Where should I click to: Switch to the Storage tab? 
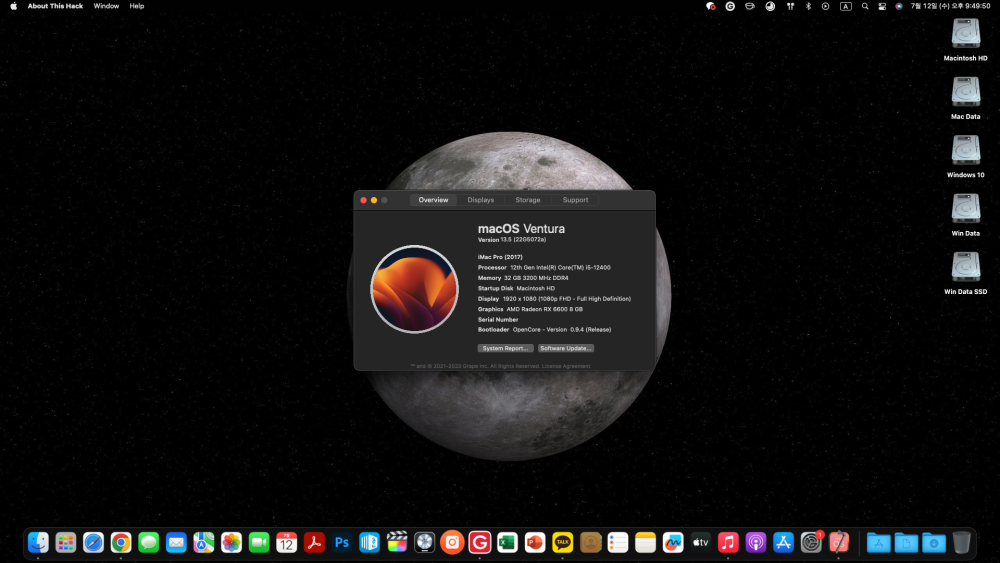coord(527,200)
